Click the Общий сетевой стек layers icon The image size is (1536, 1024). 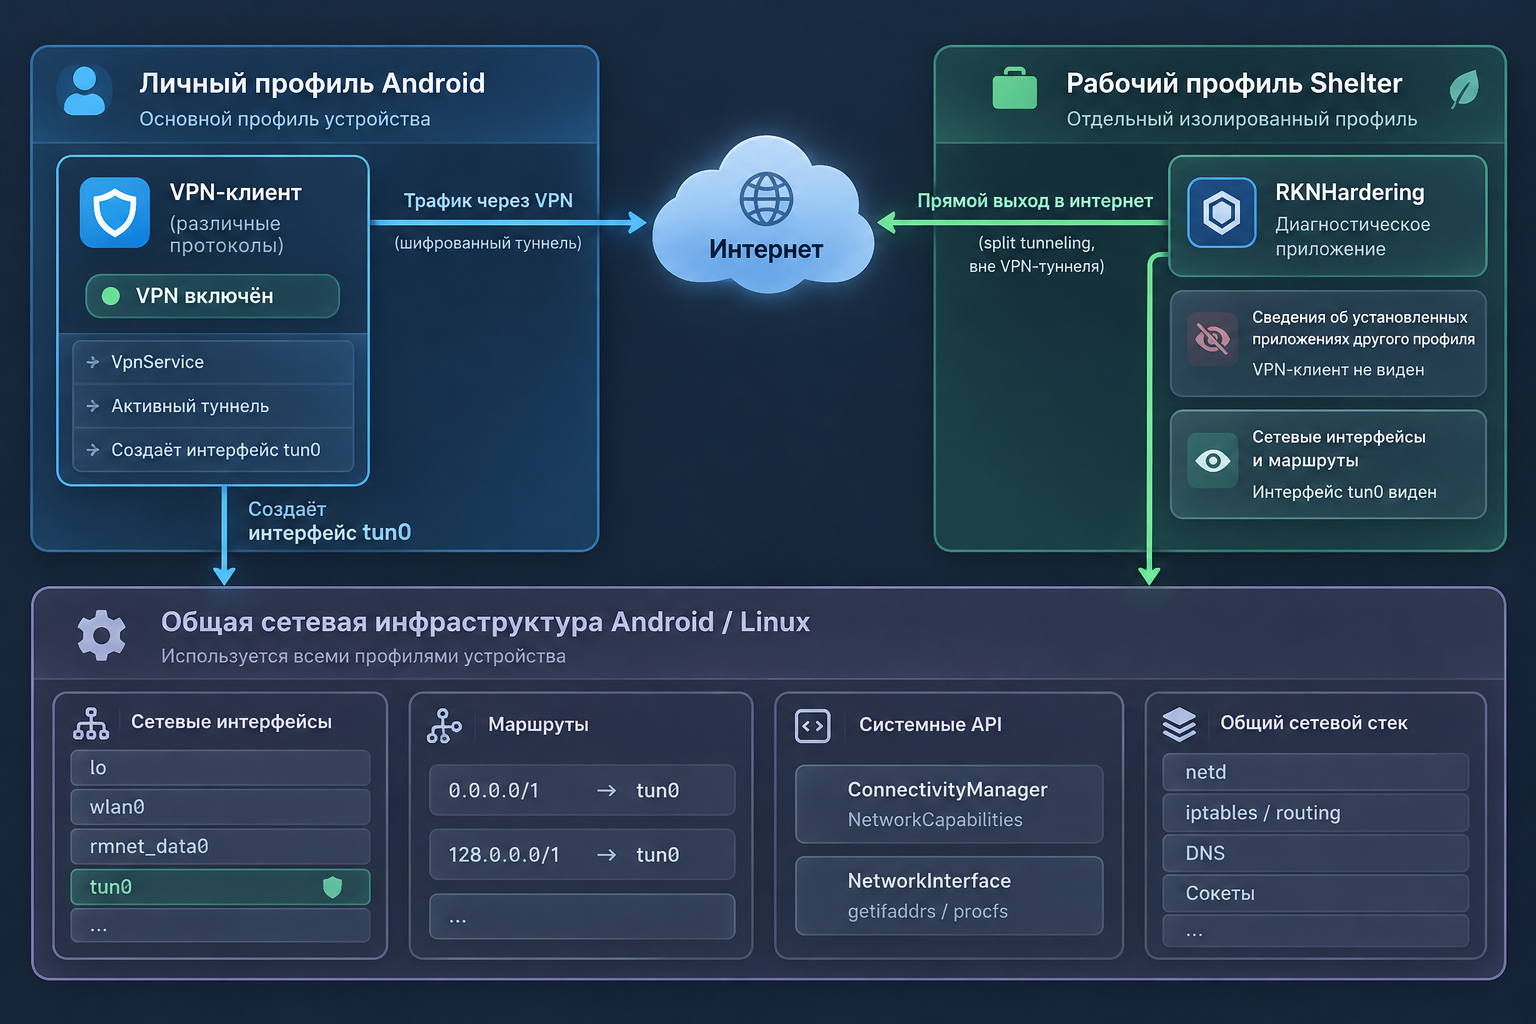(x=1180, y=724)
